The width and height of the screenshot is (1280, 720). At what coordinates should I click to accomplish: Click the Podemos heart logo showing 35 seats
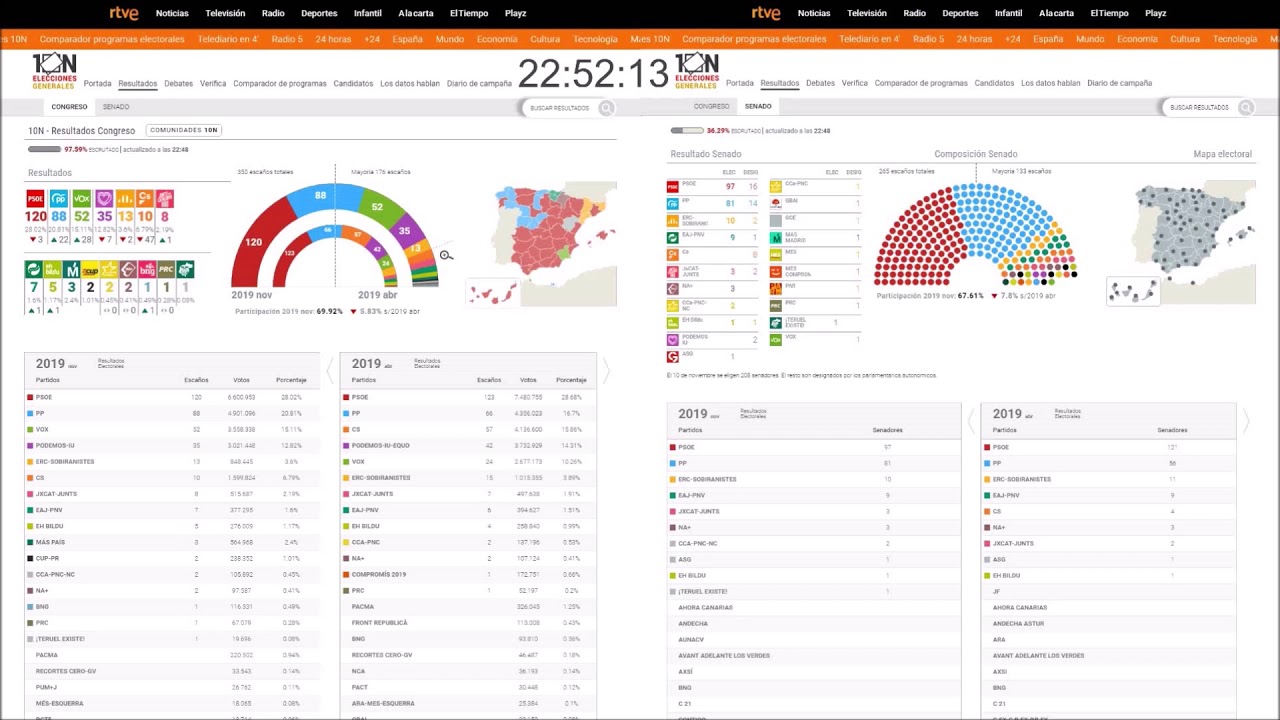coord(105,198)
